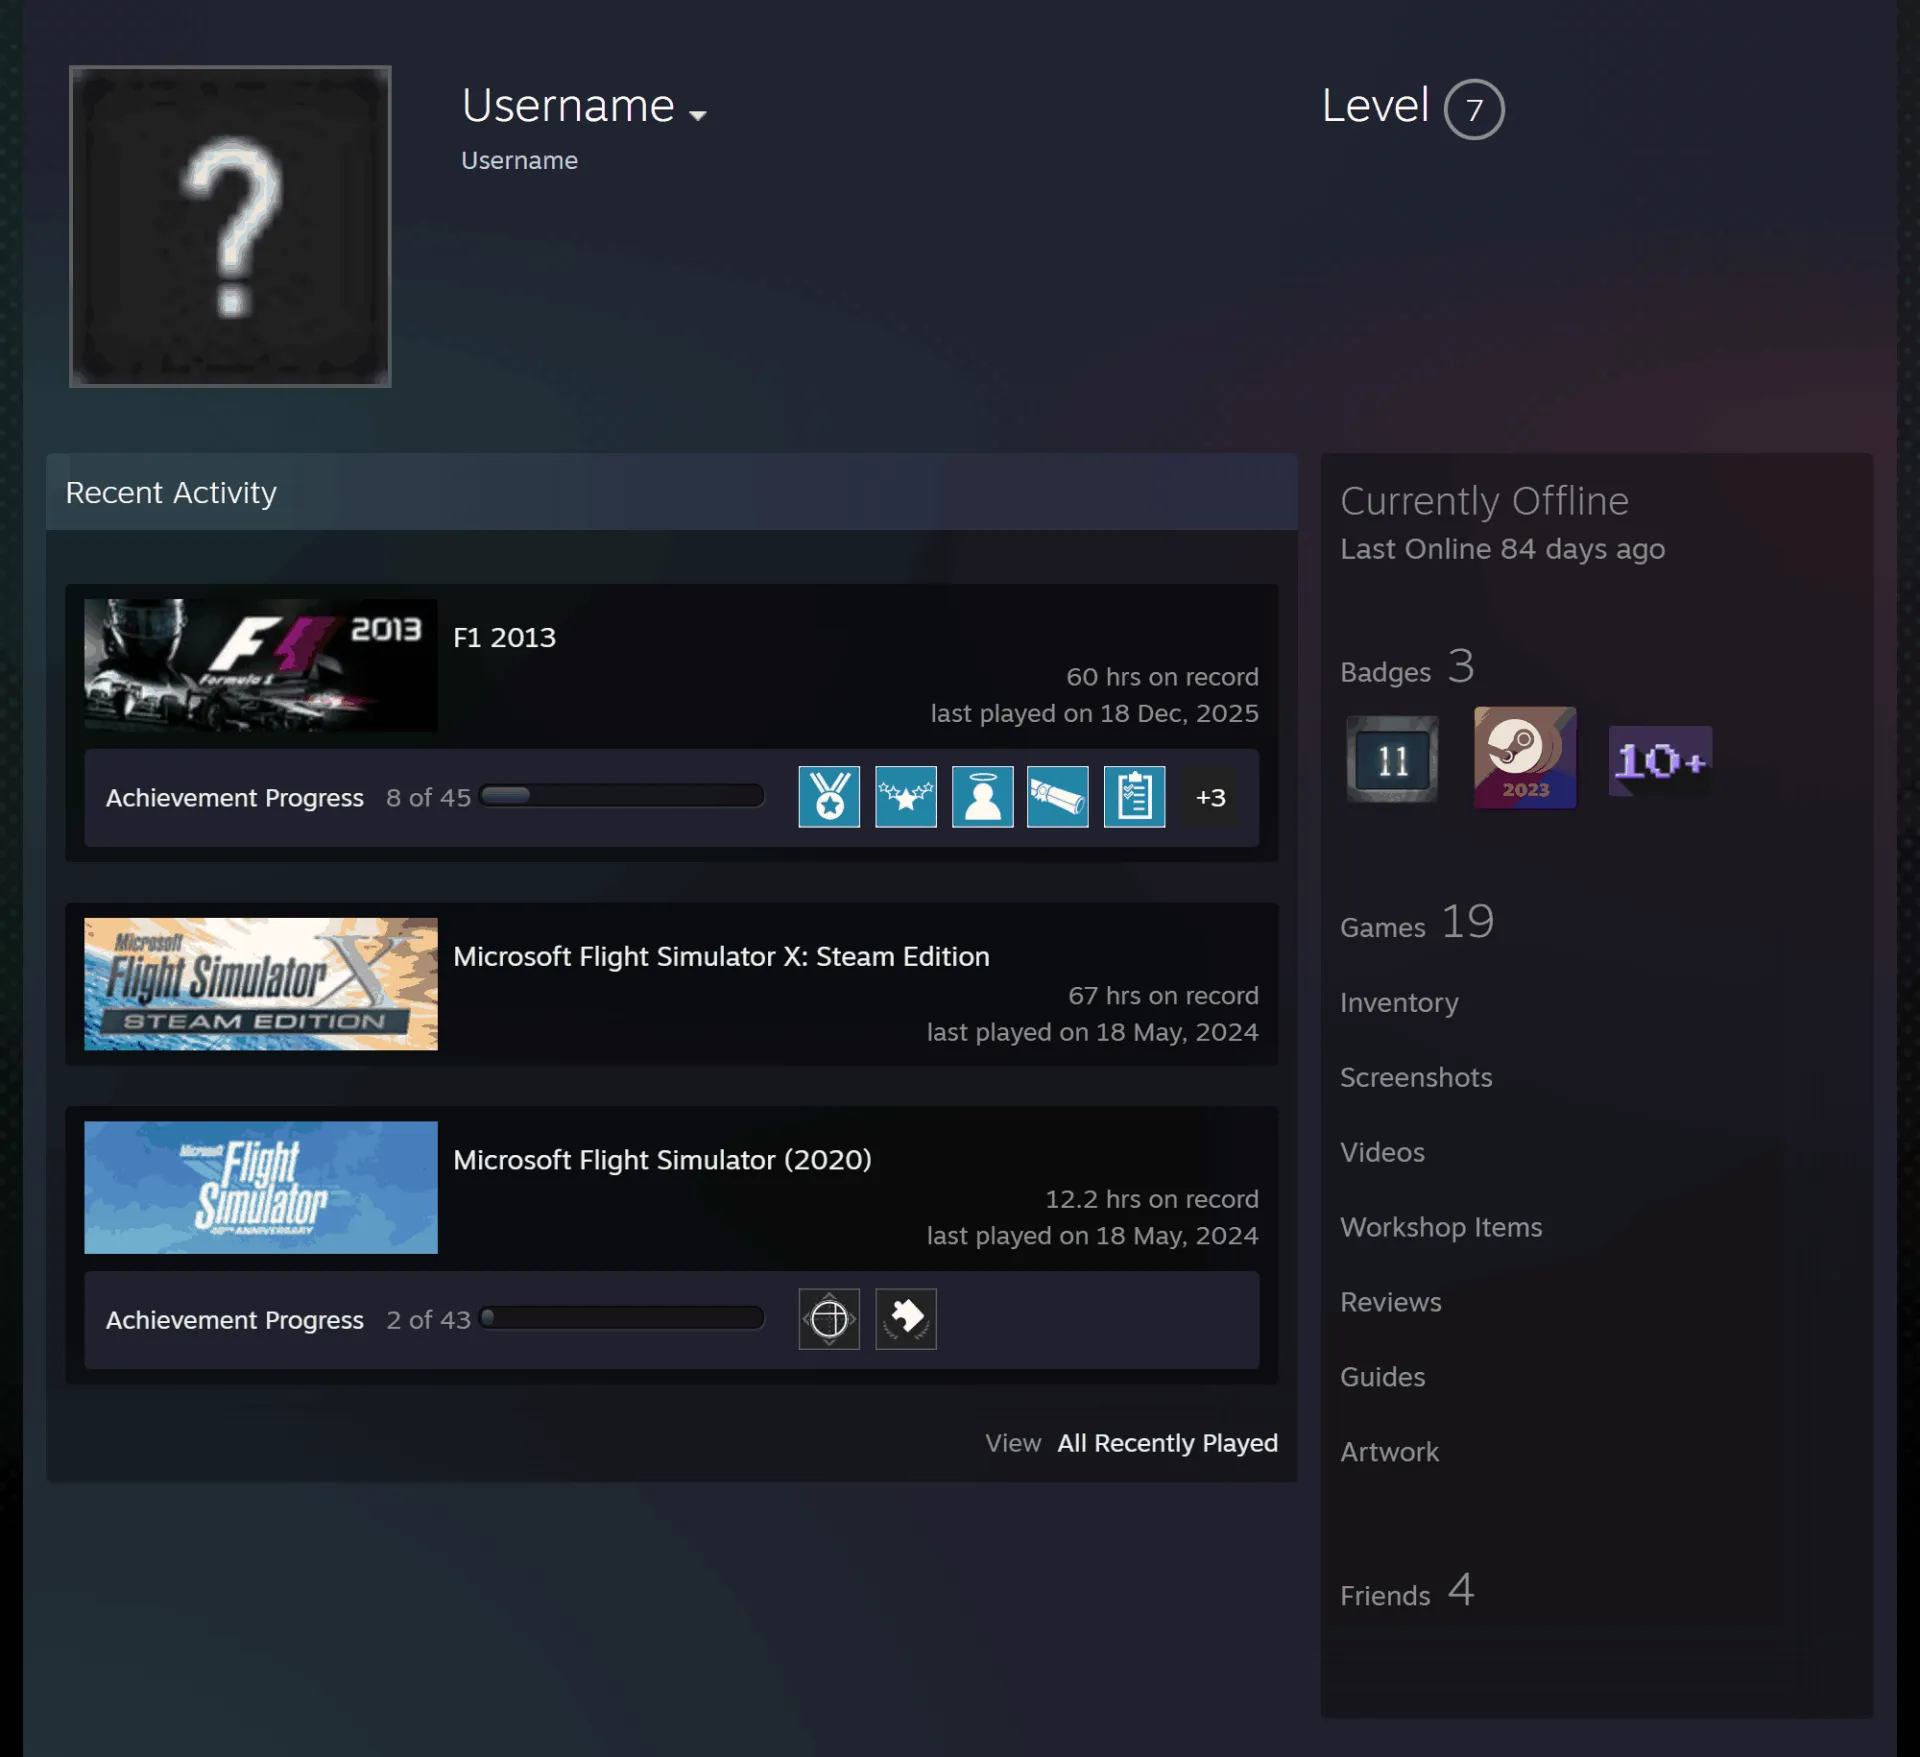Open Workshop Items
Screen dimensions: 1920x1757
point(1441,1227)
